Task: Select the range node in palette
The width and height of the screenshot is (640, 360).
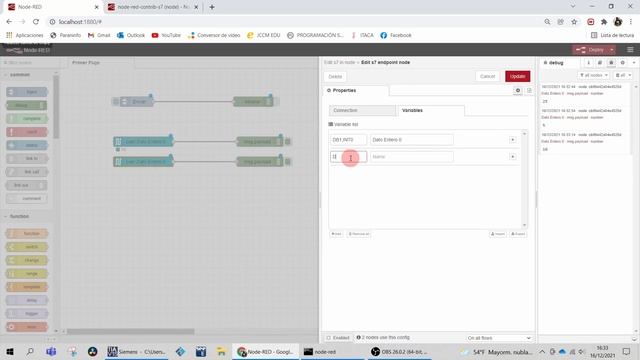Action: (x=27, y=273)
